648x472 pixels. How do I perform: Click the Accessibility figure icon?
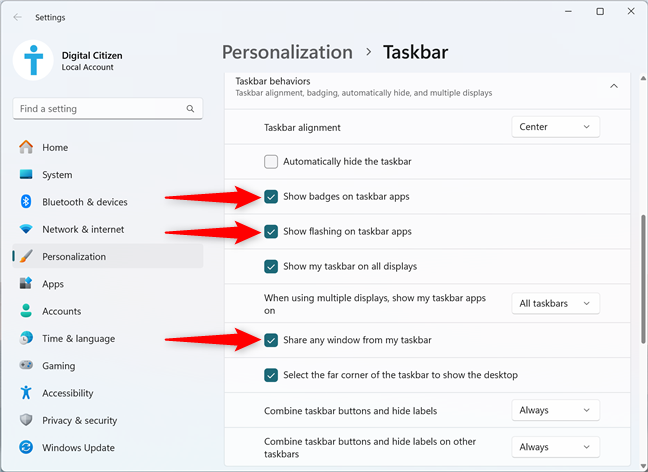pyautogui.click(x=26, y=393)
